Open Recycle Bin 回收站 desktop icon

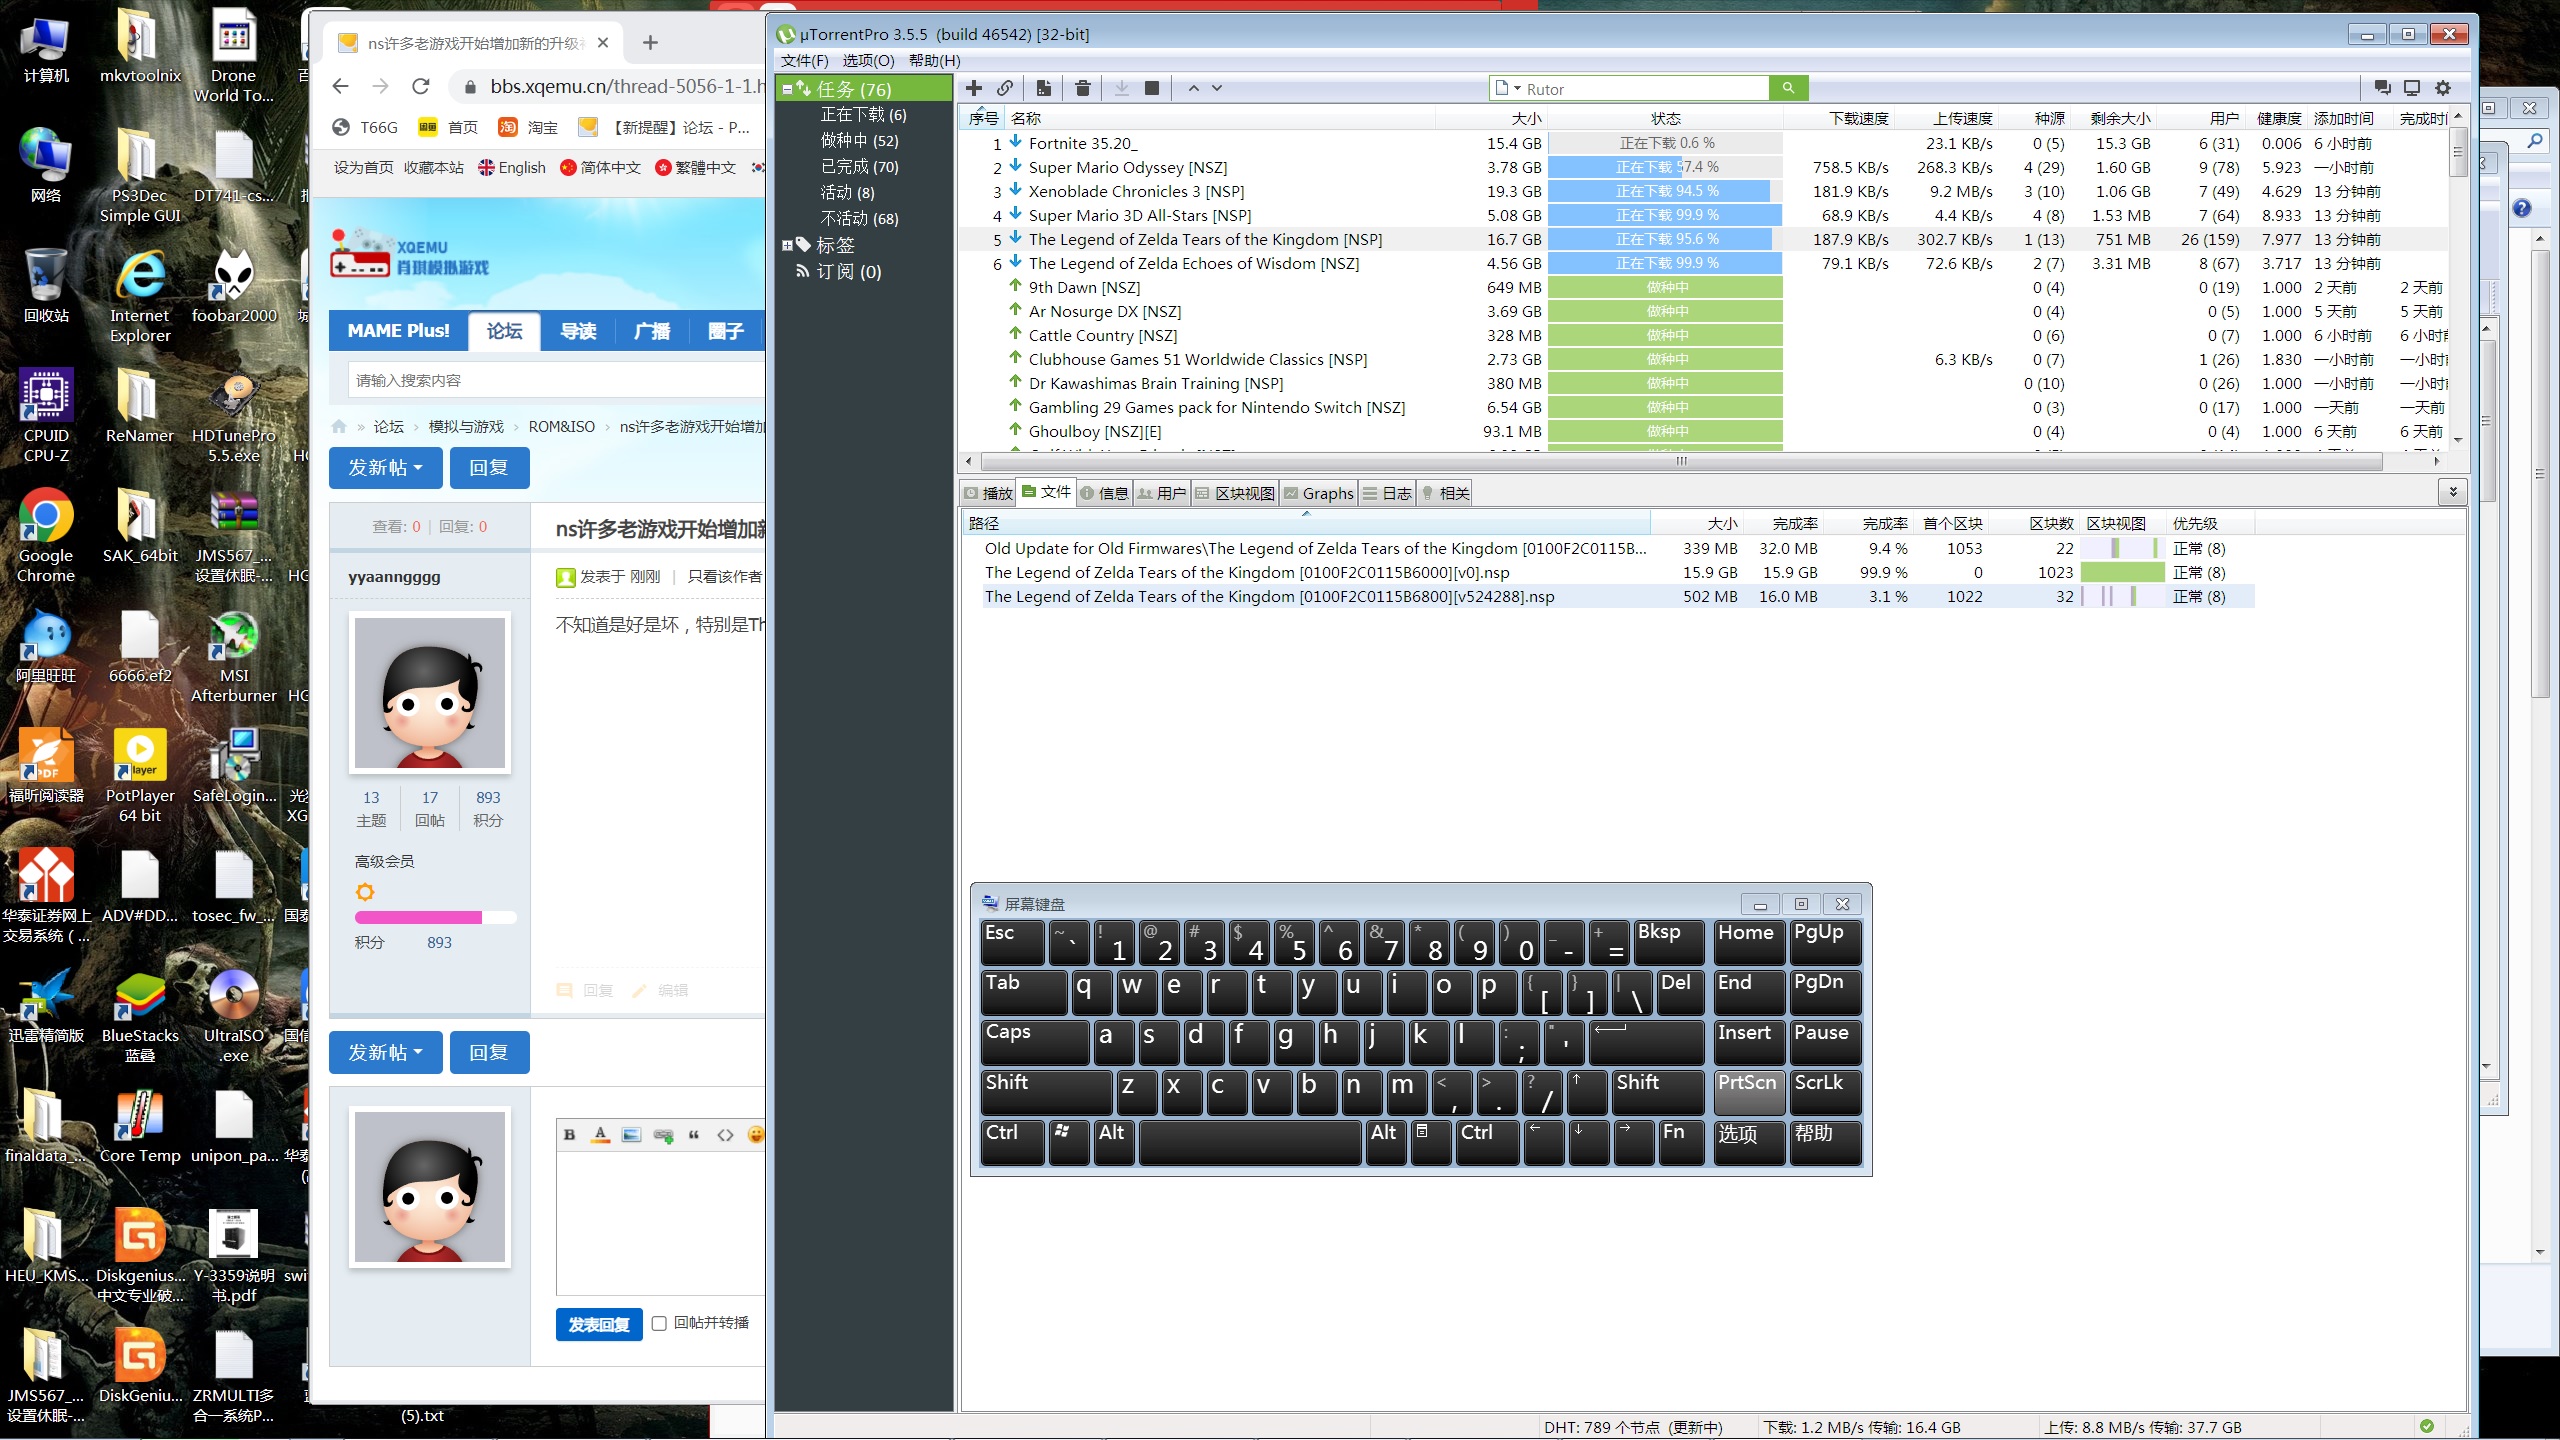[46, 285]
